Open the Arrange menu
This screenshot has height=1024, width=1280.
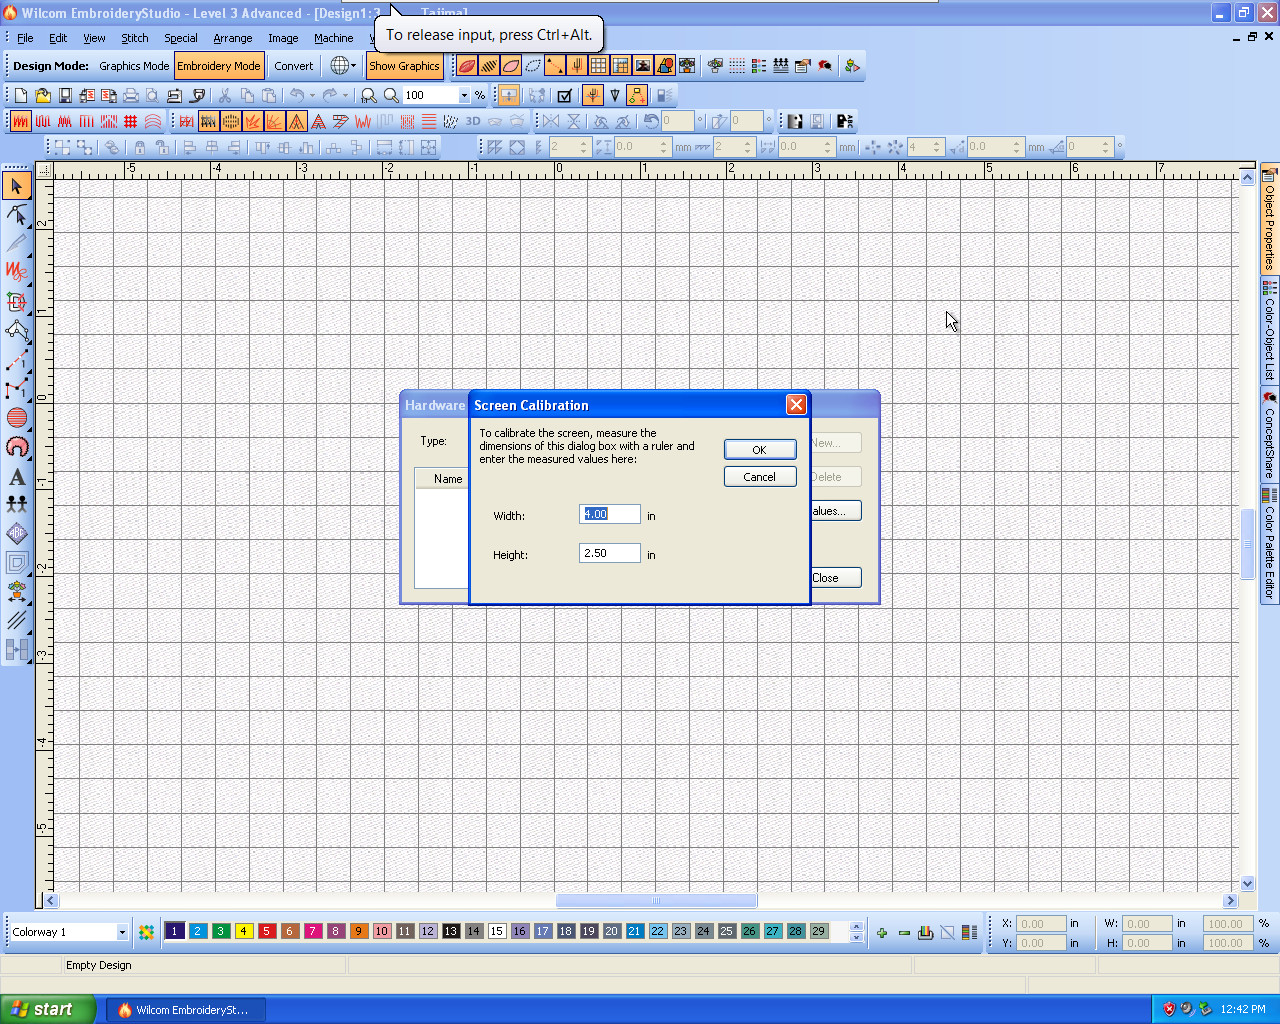(232, 38)
